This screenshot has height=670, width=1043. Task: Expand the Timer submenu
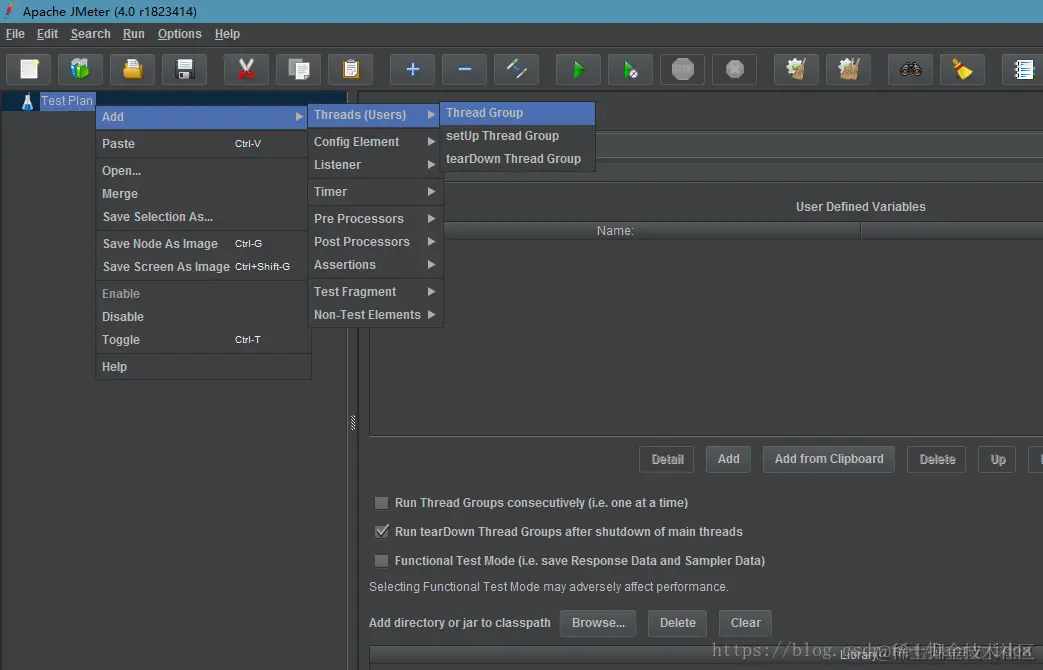click(374, 192)
